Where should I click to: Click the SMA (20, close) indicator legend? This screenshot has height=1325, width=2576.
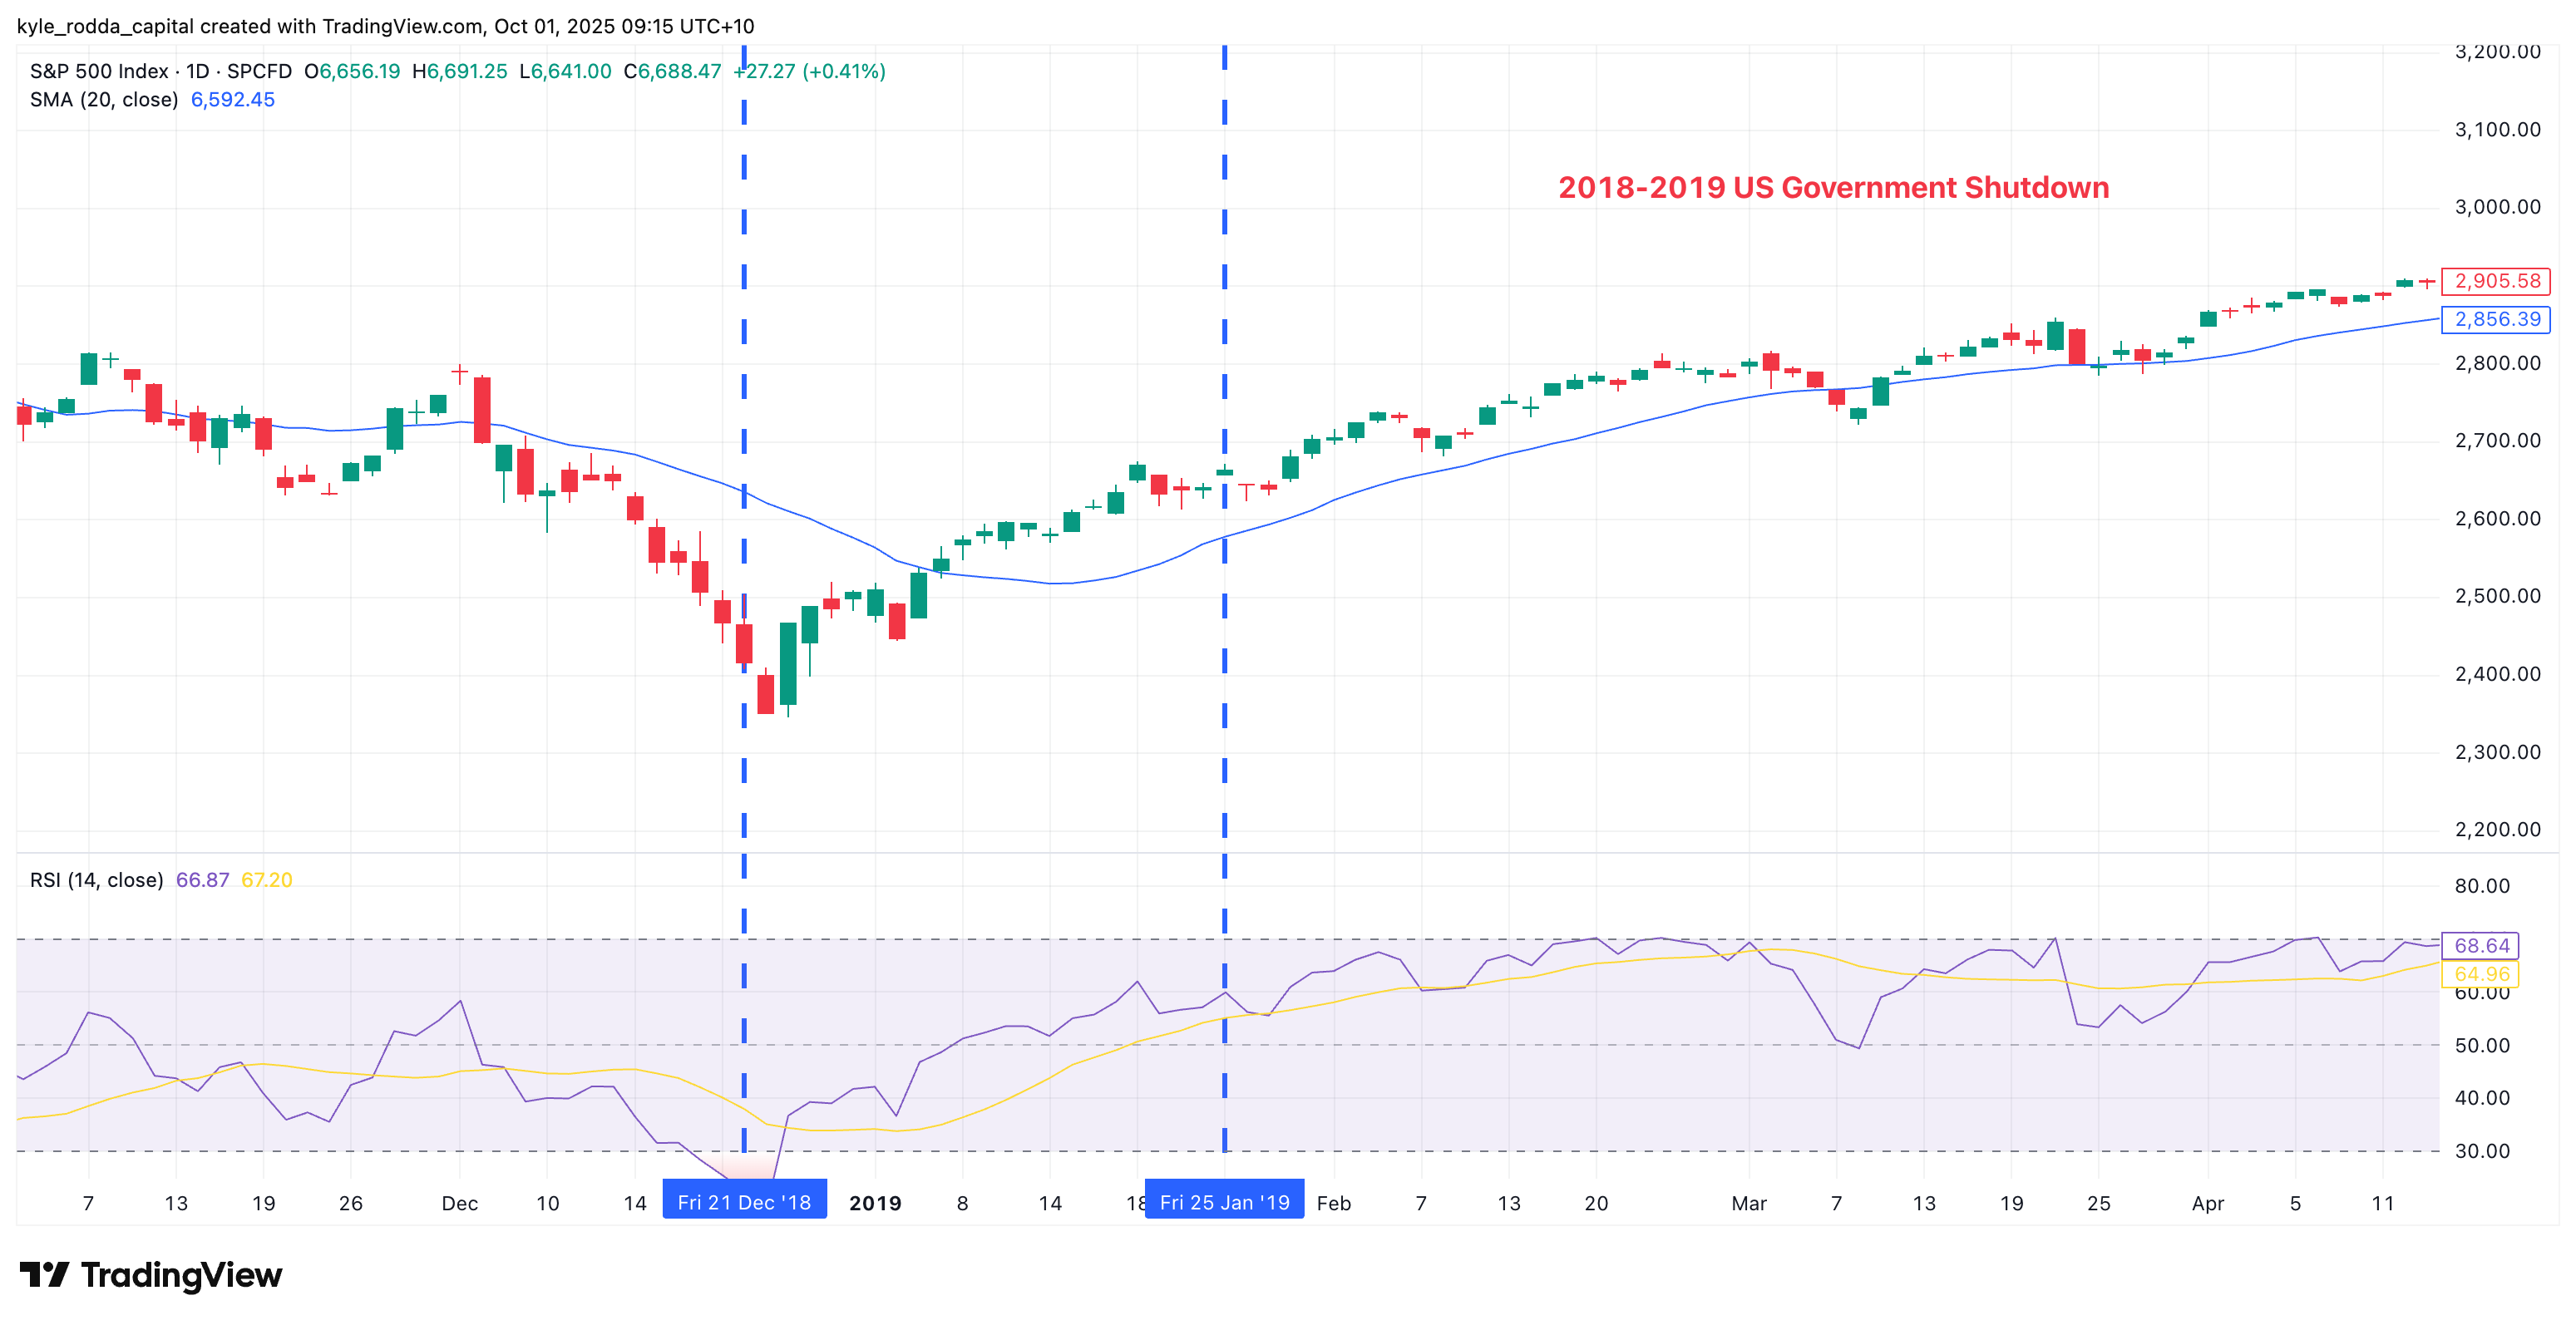(x=104, y=100)
